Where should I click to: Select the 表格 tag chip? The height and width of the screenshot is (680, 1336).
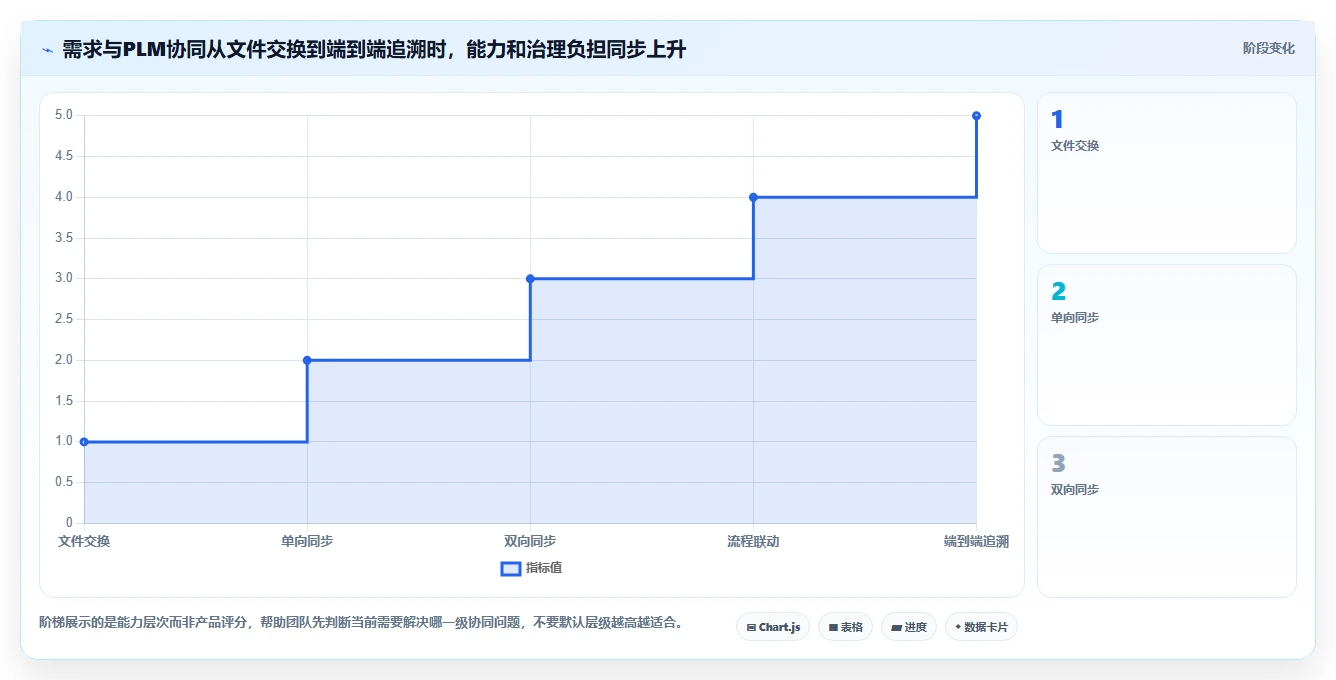[x=845, y=627]
